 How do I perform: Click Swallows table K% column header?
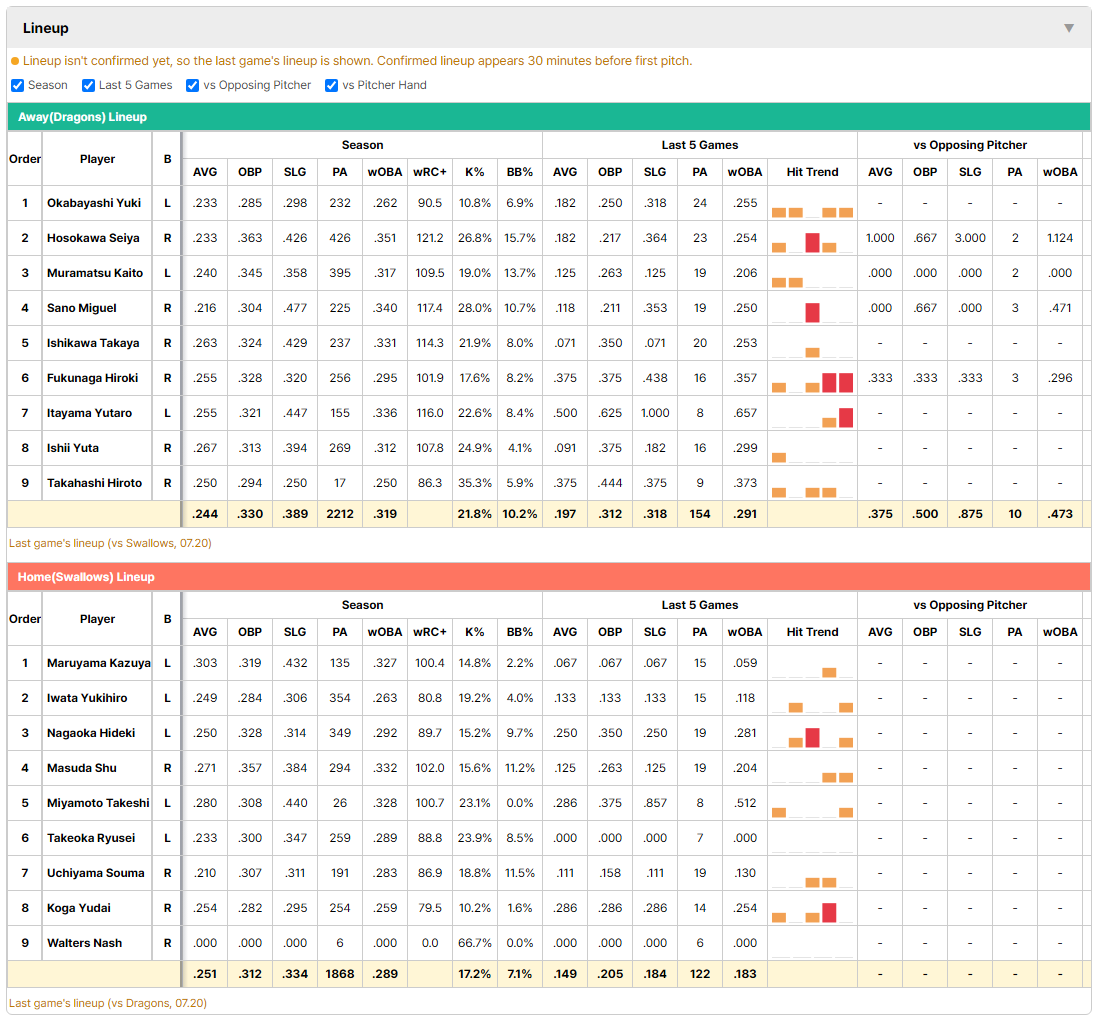point(474,632)
